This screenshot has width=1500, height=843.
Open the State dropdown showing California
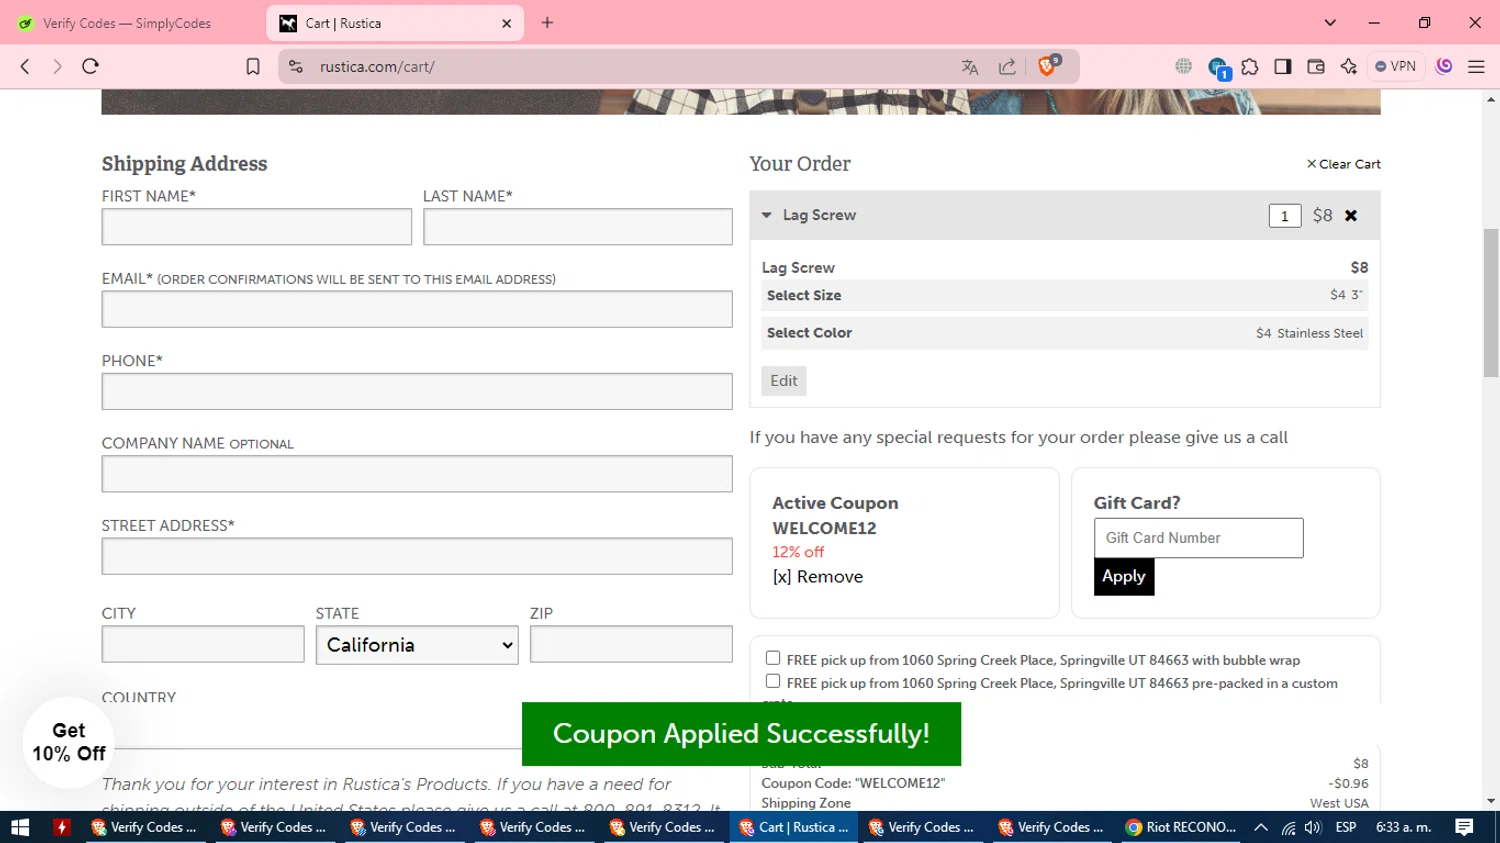pos(417,645)
